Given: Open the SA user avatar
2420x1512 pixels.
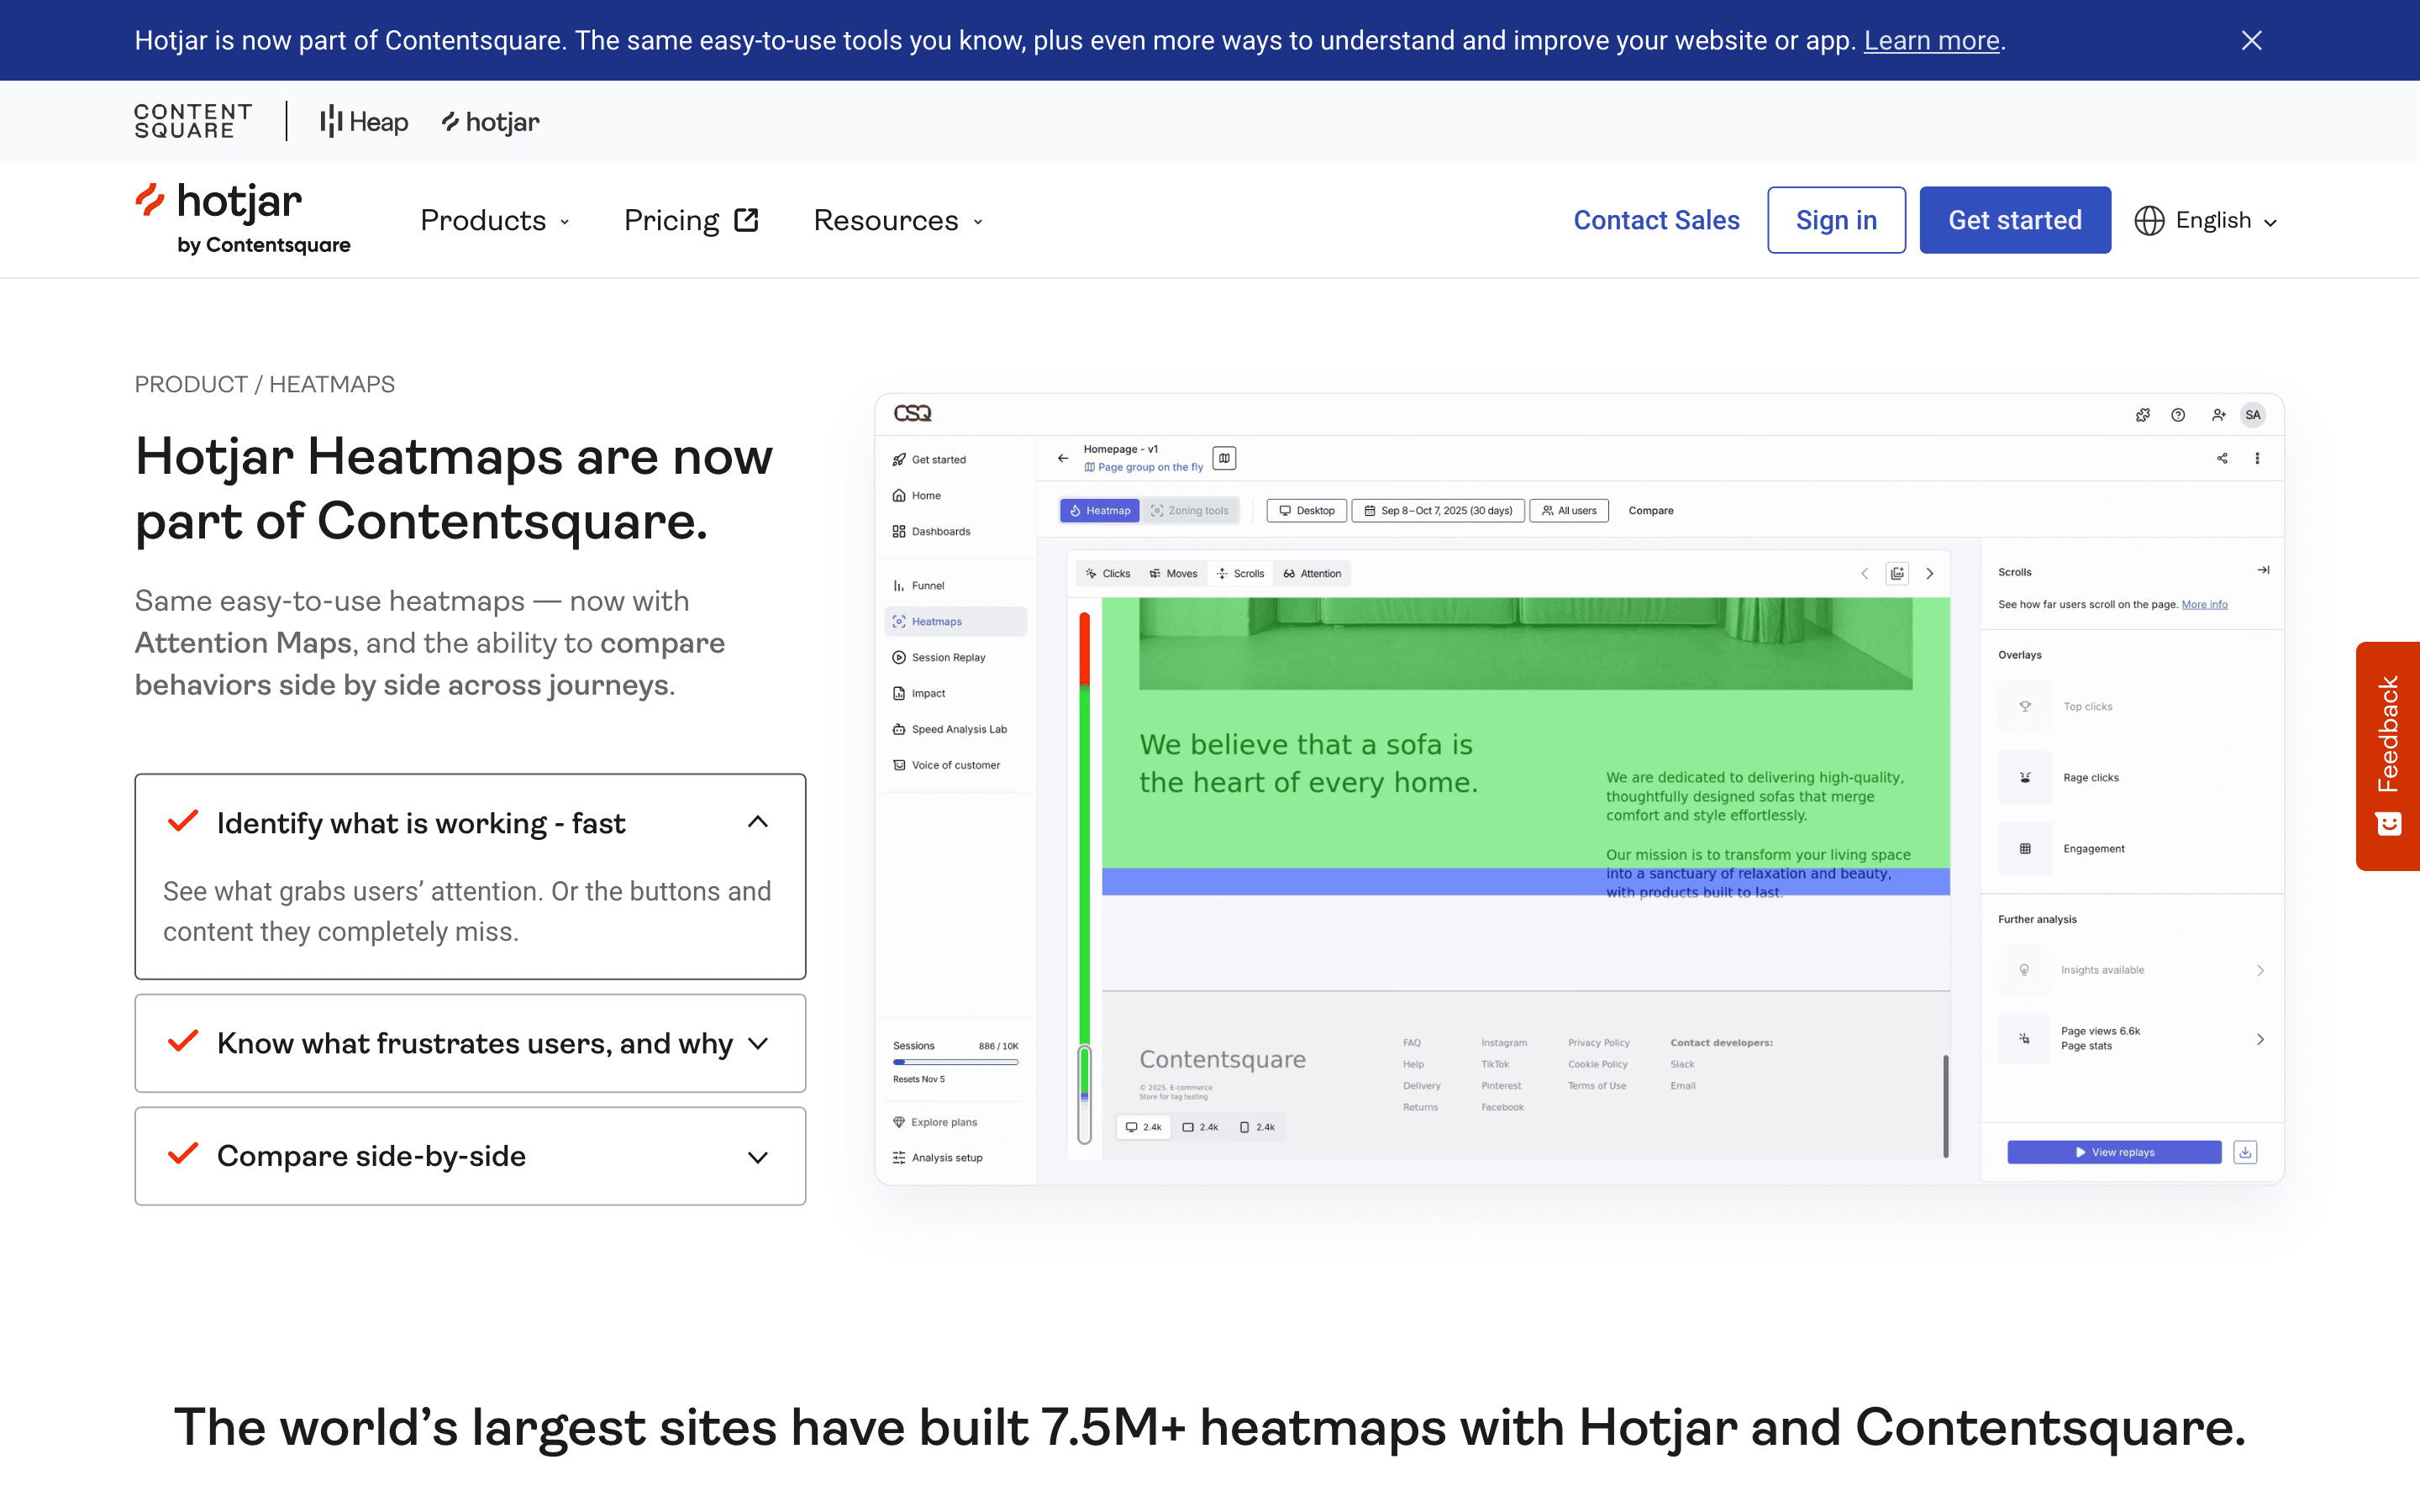Looking at the screenshot, I should click(2252, 415).
